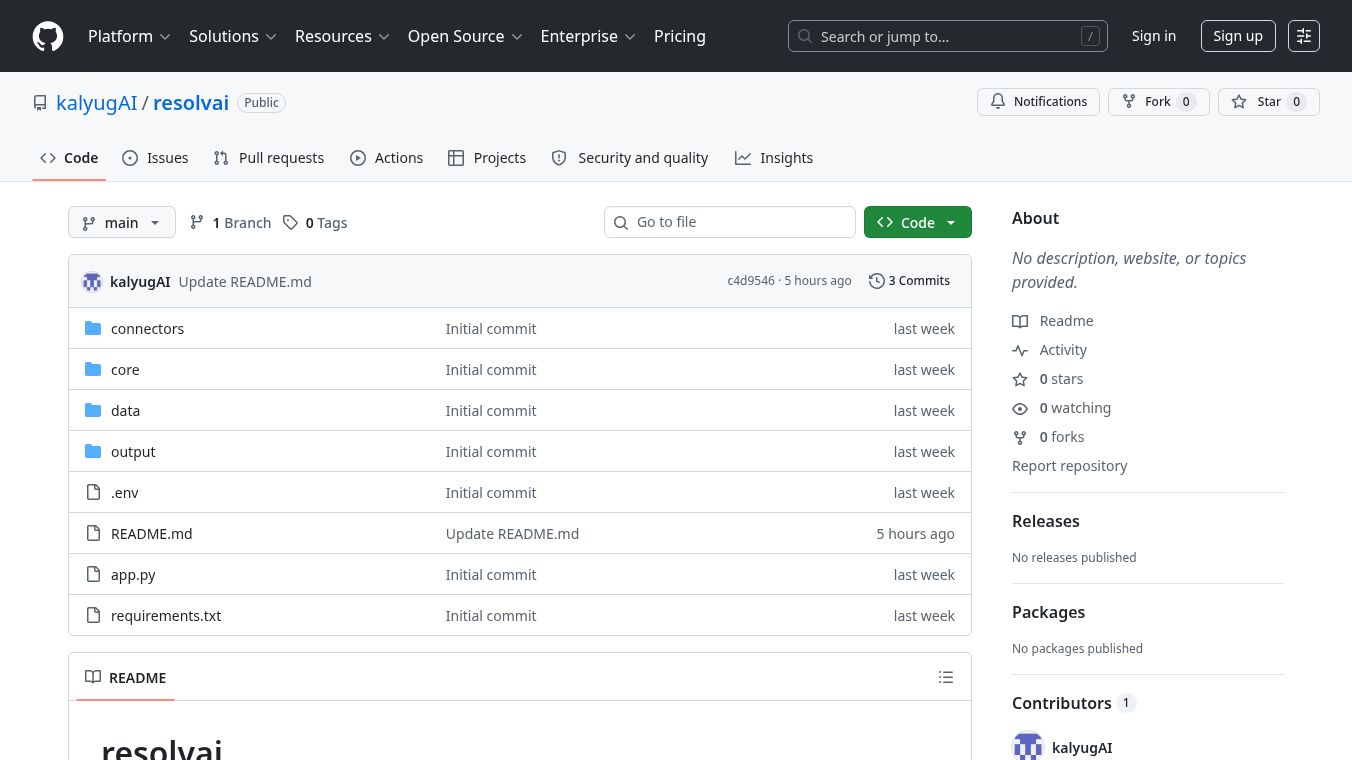
Task: Click the GitHub logo icon
Action: click(x=48, y=36)
